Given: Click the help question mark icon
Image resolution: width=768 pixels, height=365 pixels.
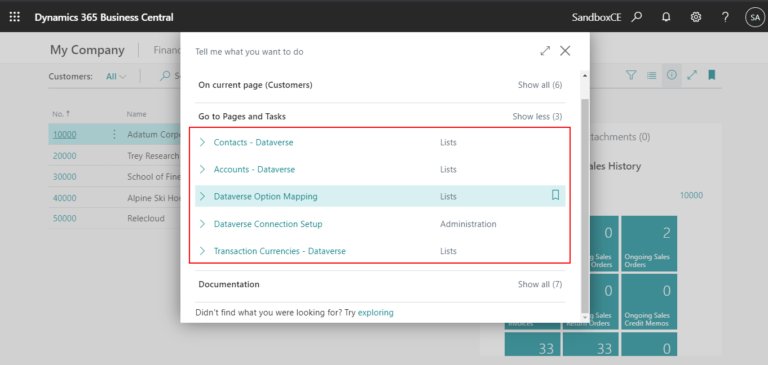Looking at the screenshot, I should tap(725, 17).
